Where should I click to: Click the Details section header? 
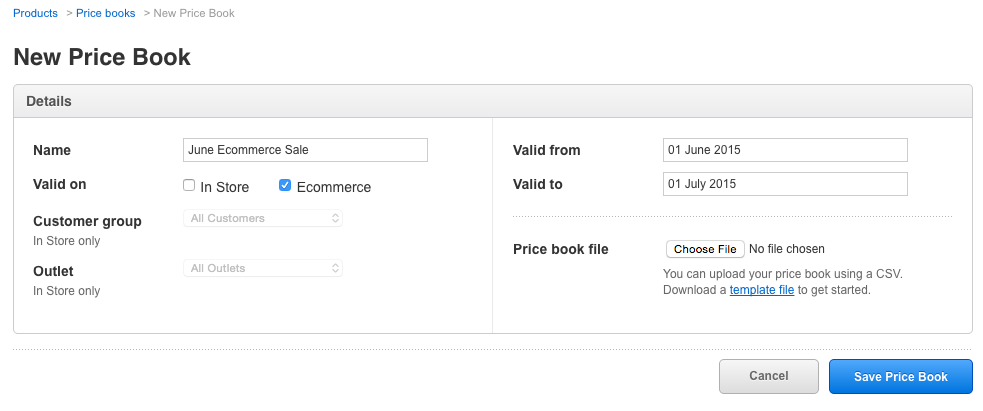click(x=49, y=101)
